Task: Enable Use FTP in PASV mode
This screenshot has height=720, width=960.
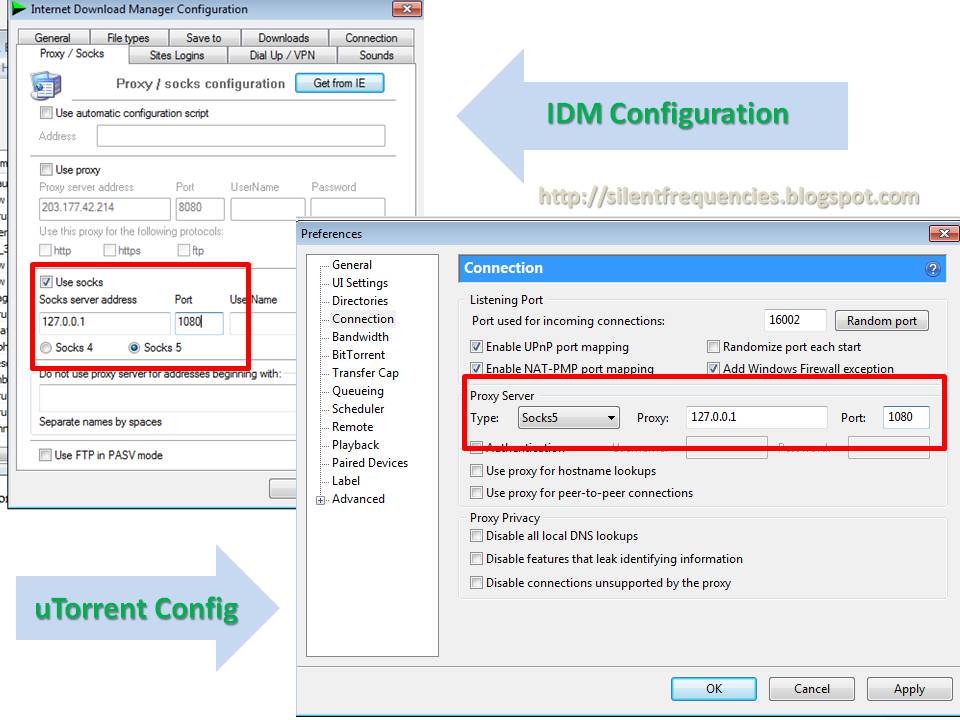Action: [45, 455]
